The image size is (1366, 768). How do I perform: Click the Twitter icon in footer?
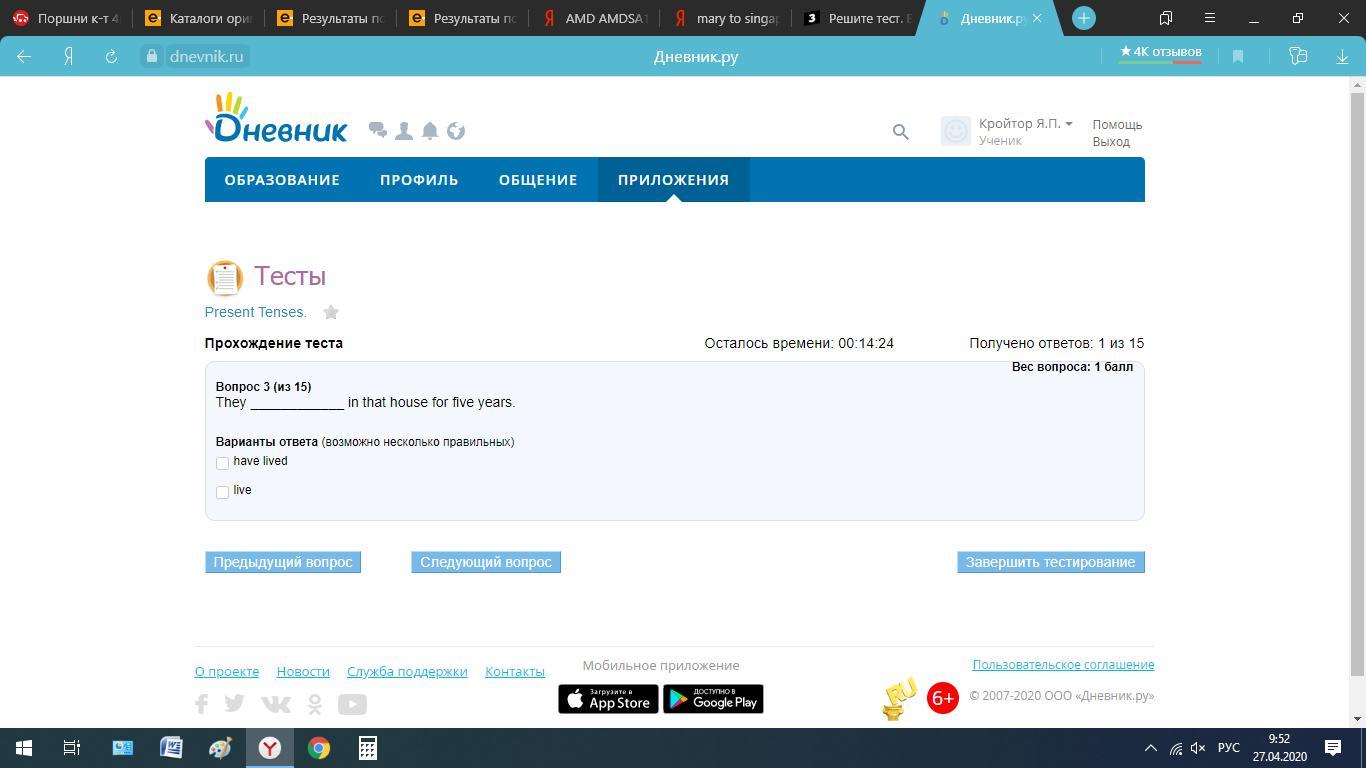coord(235,704)
